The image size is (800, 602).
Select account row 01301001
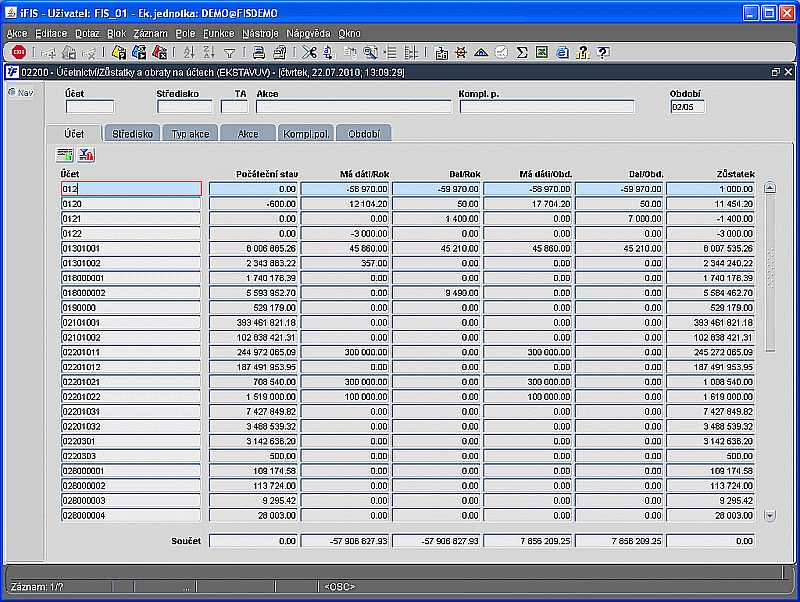130,247
